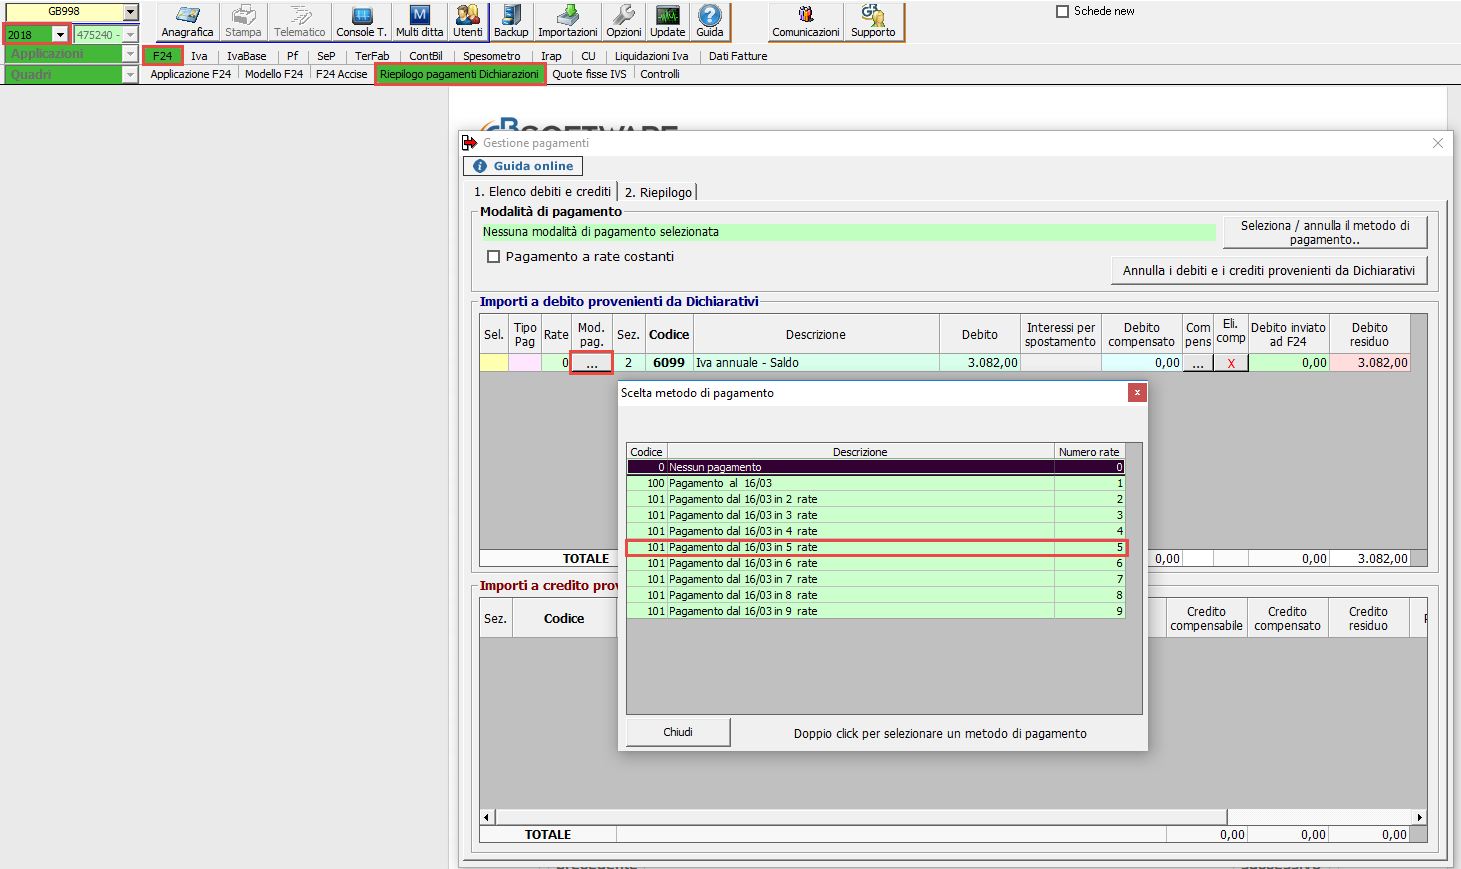Click the Stampa printer icon

243,21
